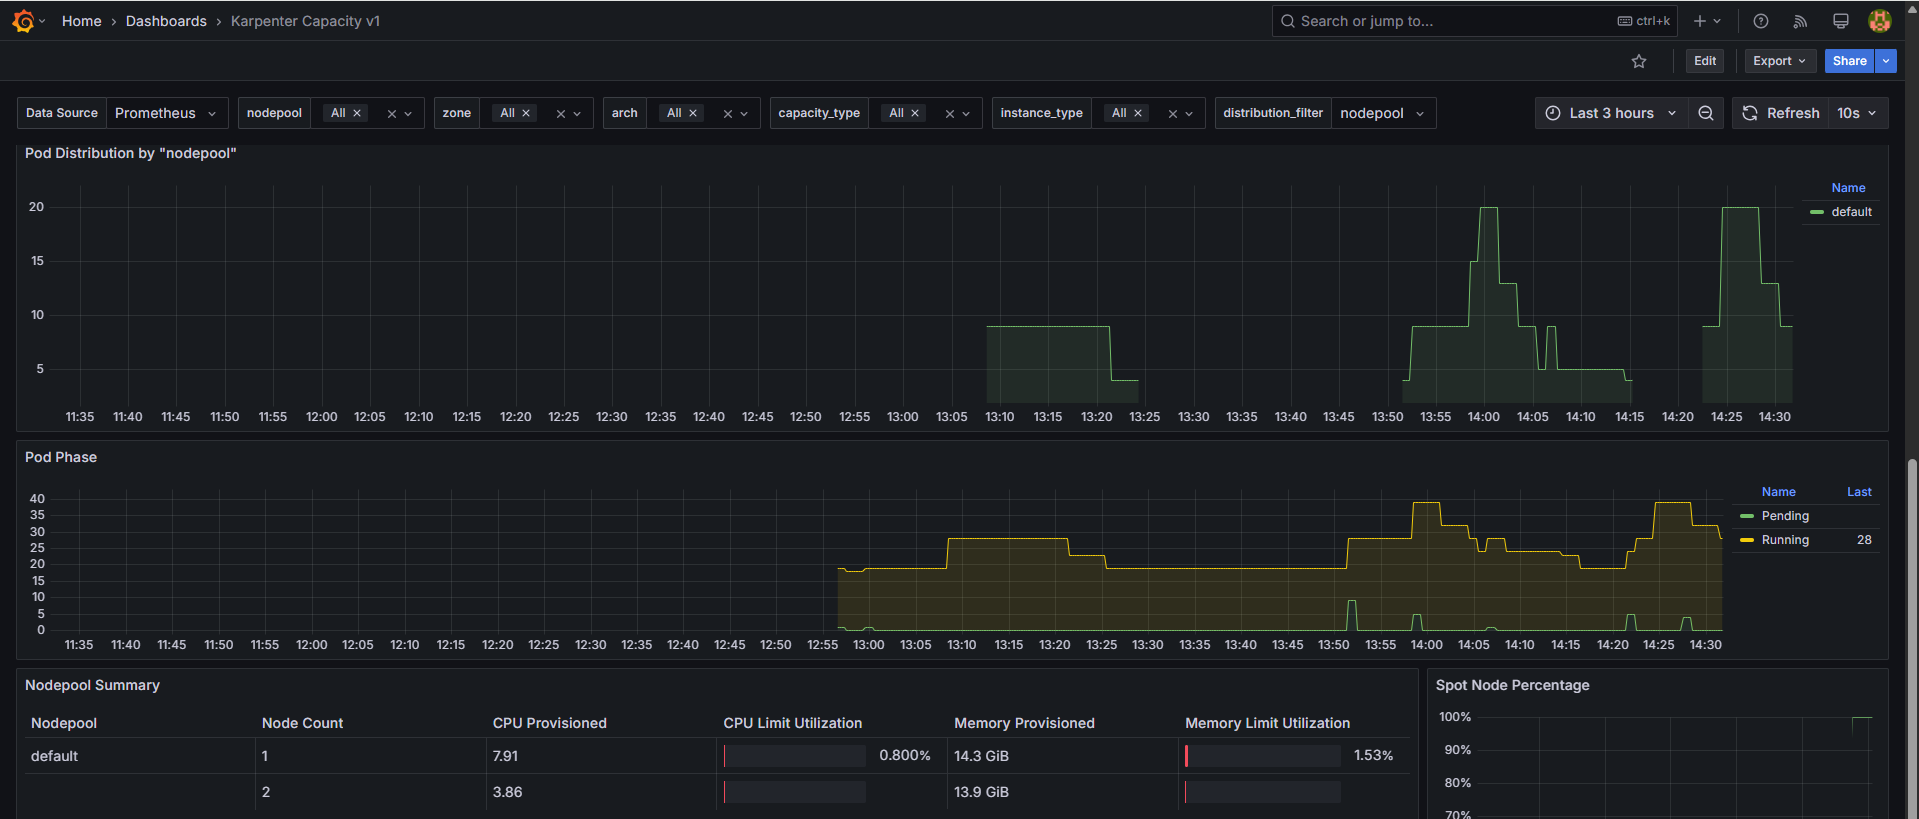Click the Karpenter Capacity v1 breadcrumb
The width and height of the screenshot is (1919, 819).
click(305, 21)
